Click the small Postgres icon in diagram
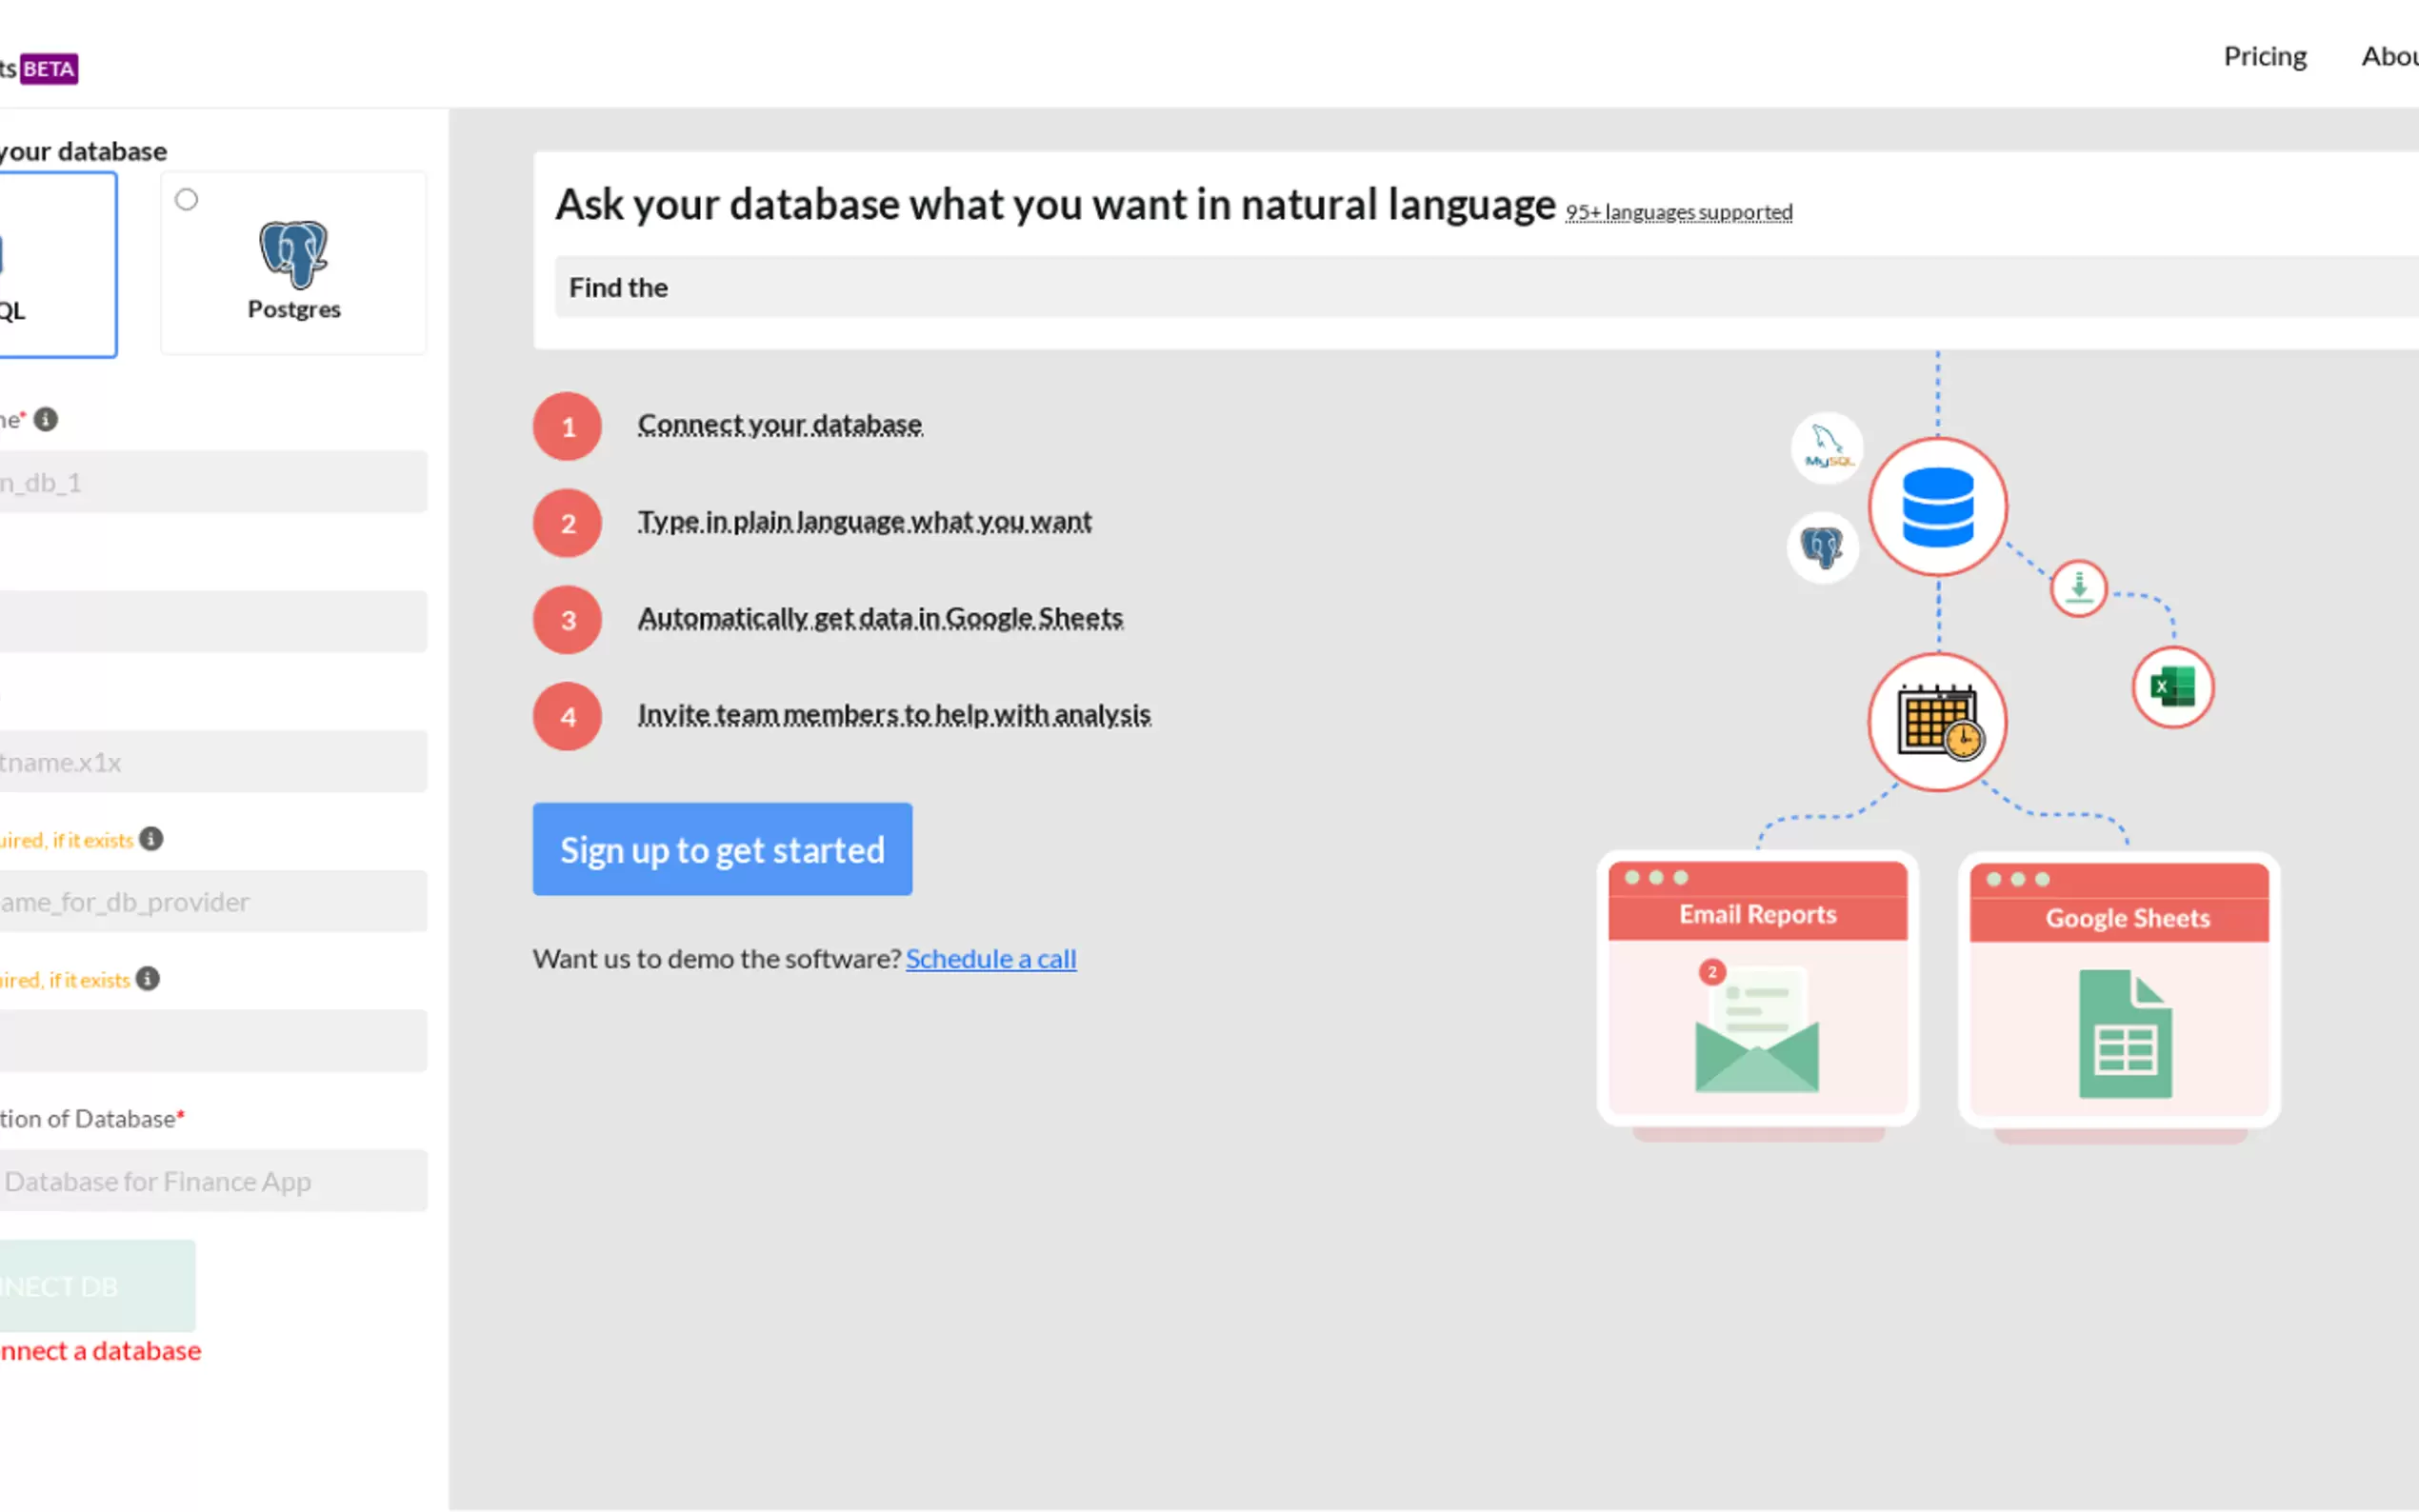This screenshot has width=2419, height=1512. tap(1822, 547)
